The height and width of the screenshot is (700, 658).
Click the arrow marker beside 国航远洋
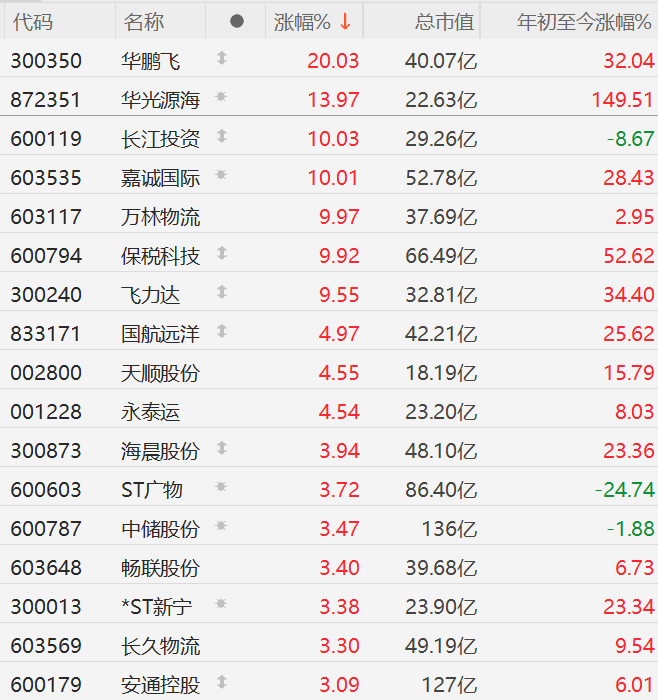(222, 331)
